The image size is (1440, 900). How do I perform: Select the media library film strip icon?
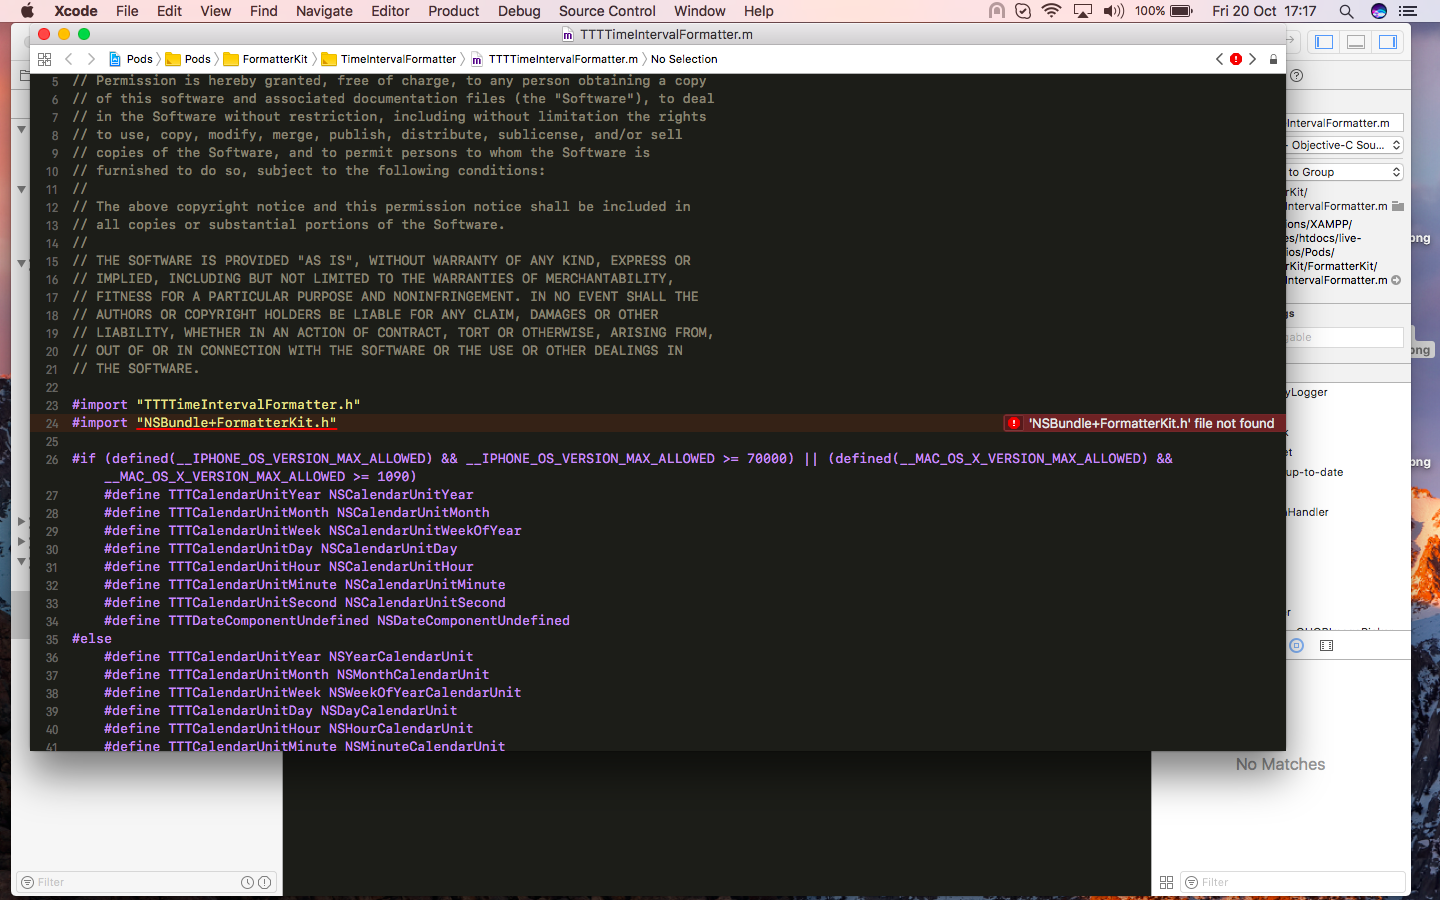[1325, 646]
